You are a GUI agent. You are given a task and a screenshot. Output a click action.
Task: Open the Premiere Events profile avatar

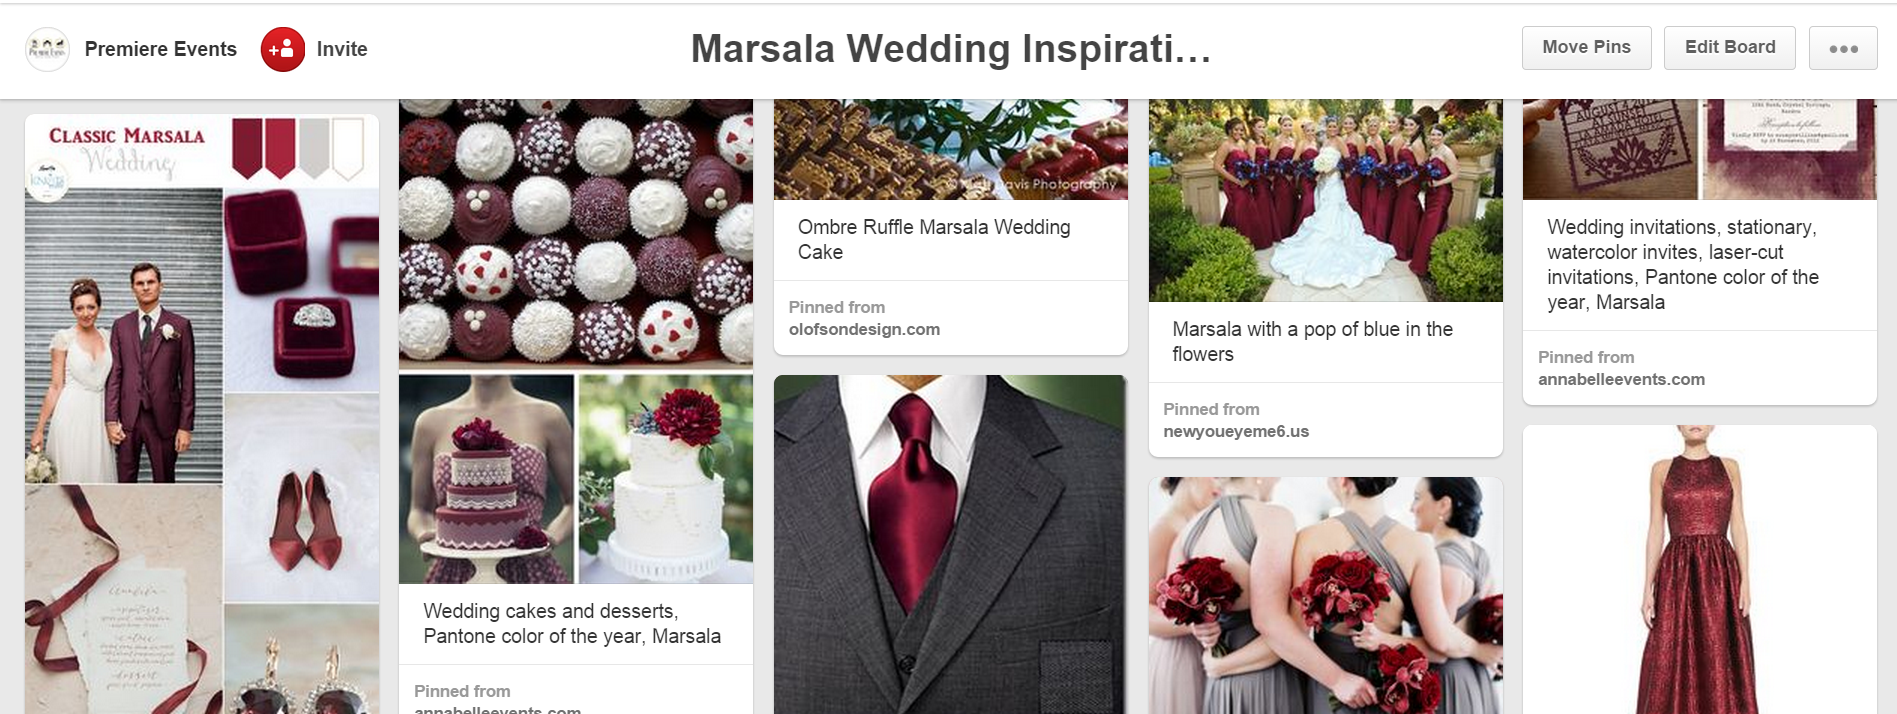(x=47, y=49)
